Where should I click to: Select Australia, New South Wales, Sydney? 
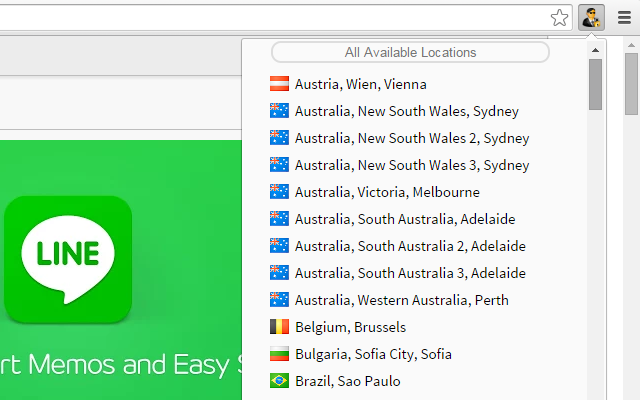point(407,111)
